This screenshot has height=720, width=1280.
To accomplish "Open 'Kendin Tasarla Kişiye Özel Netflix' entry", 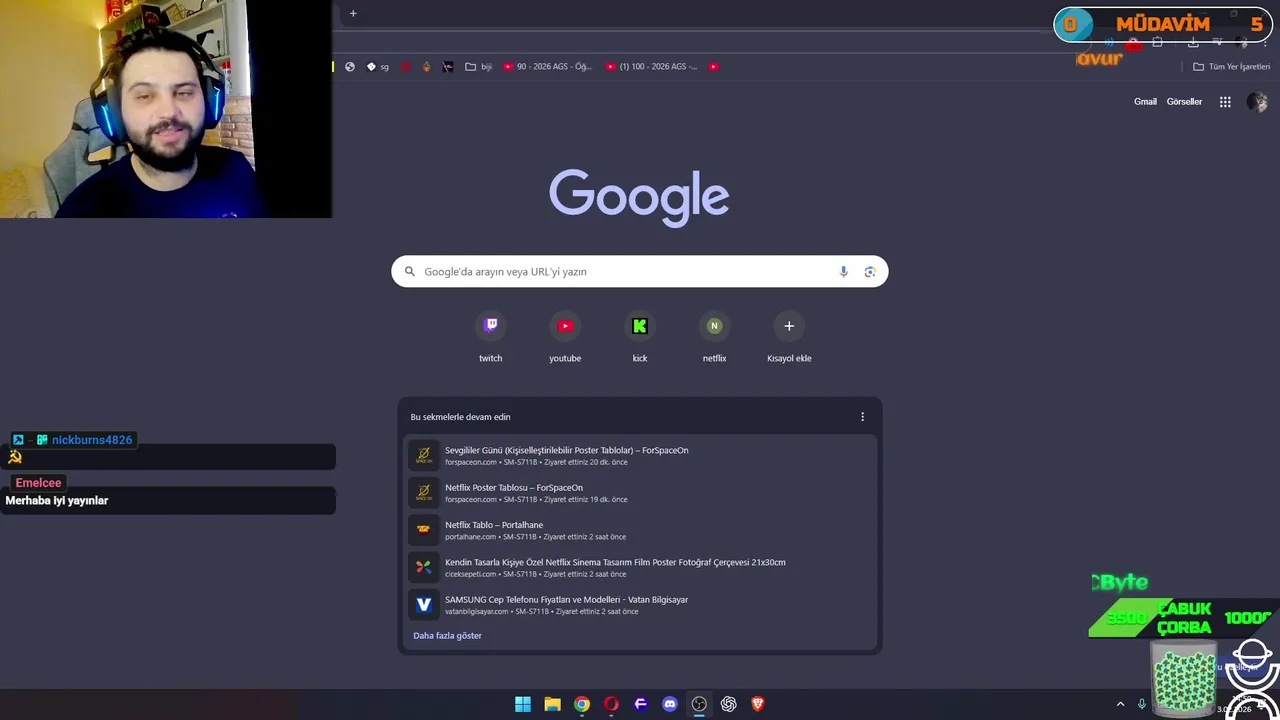I will pos(640,567).
